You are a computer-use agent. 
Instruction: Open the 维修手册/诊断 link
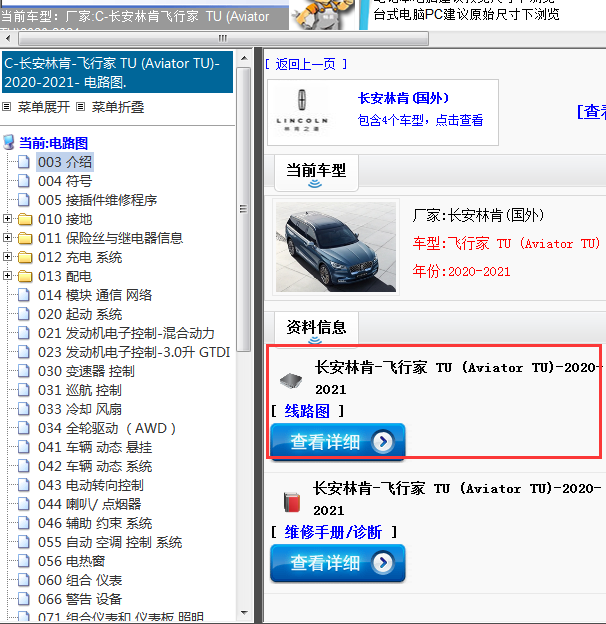333,532
